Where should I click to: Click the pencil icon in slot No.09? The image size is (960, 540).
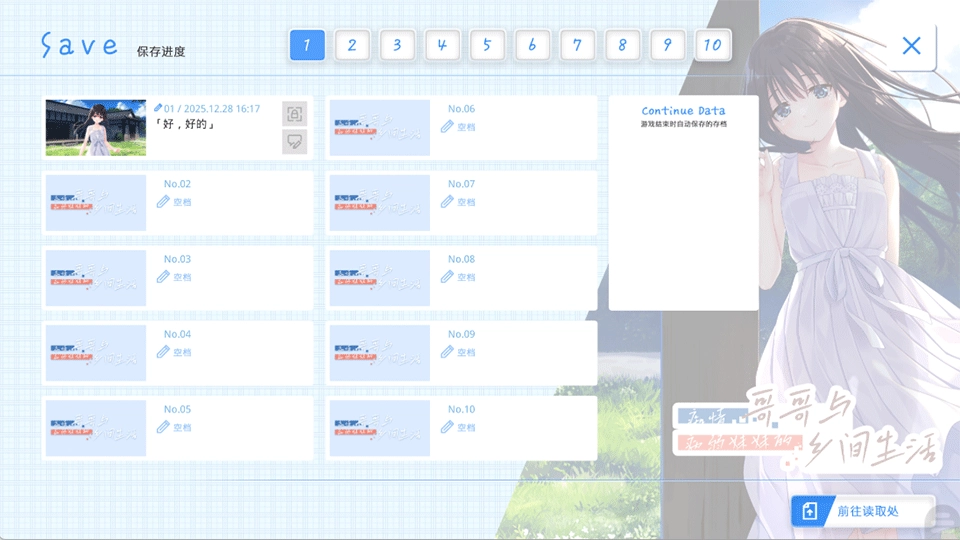[447, 352]
